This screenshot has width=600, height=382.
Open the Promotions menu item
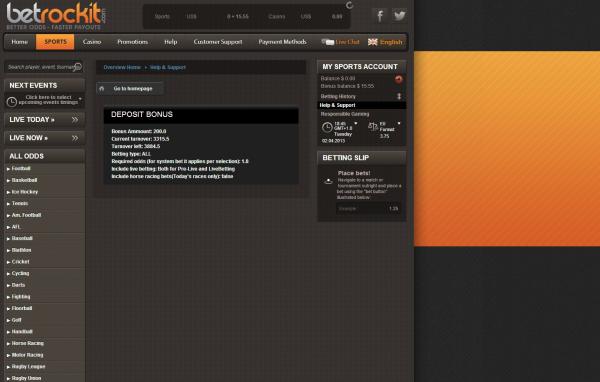tap(132, 42)
